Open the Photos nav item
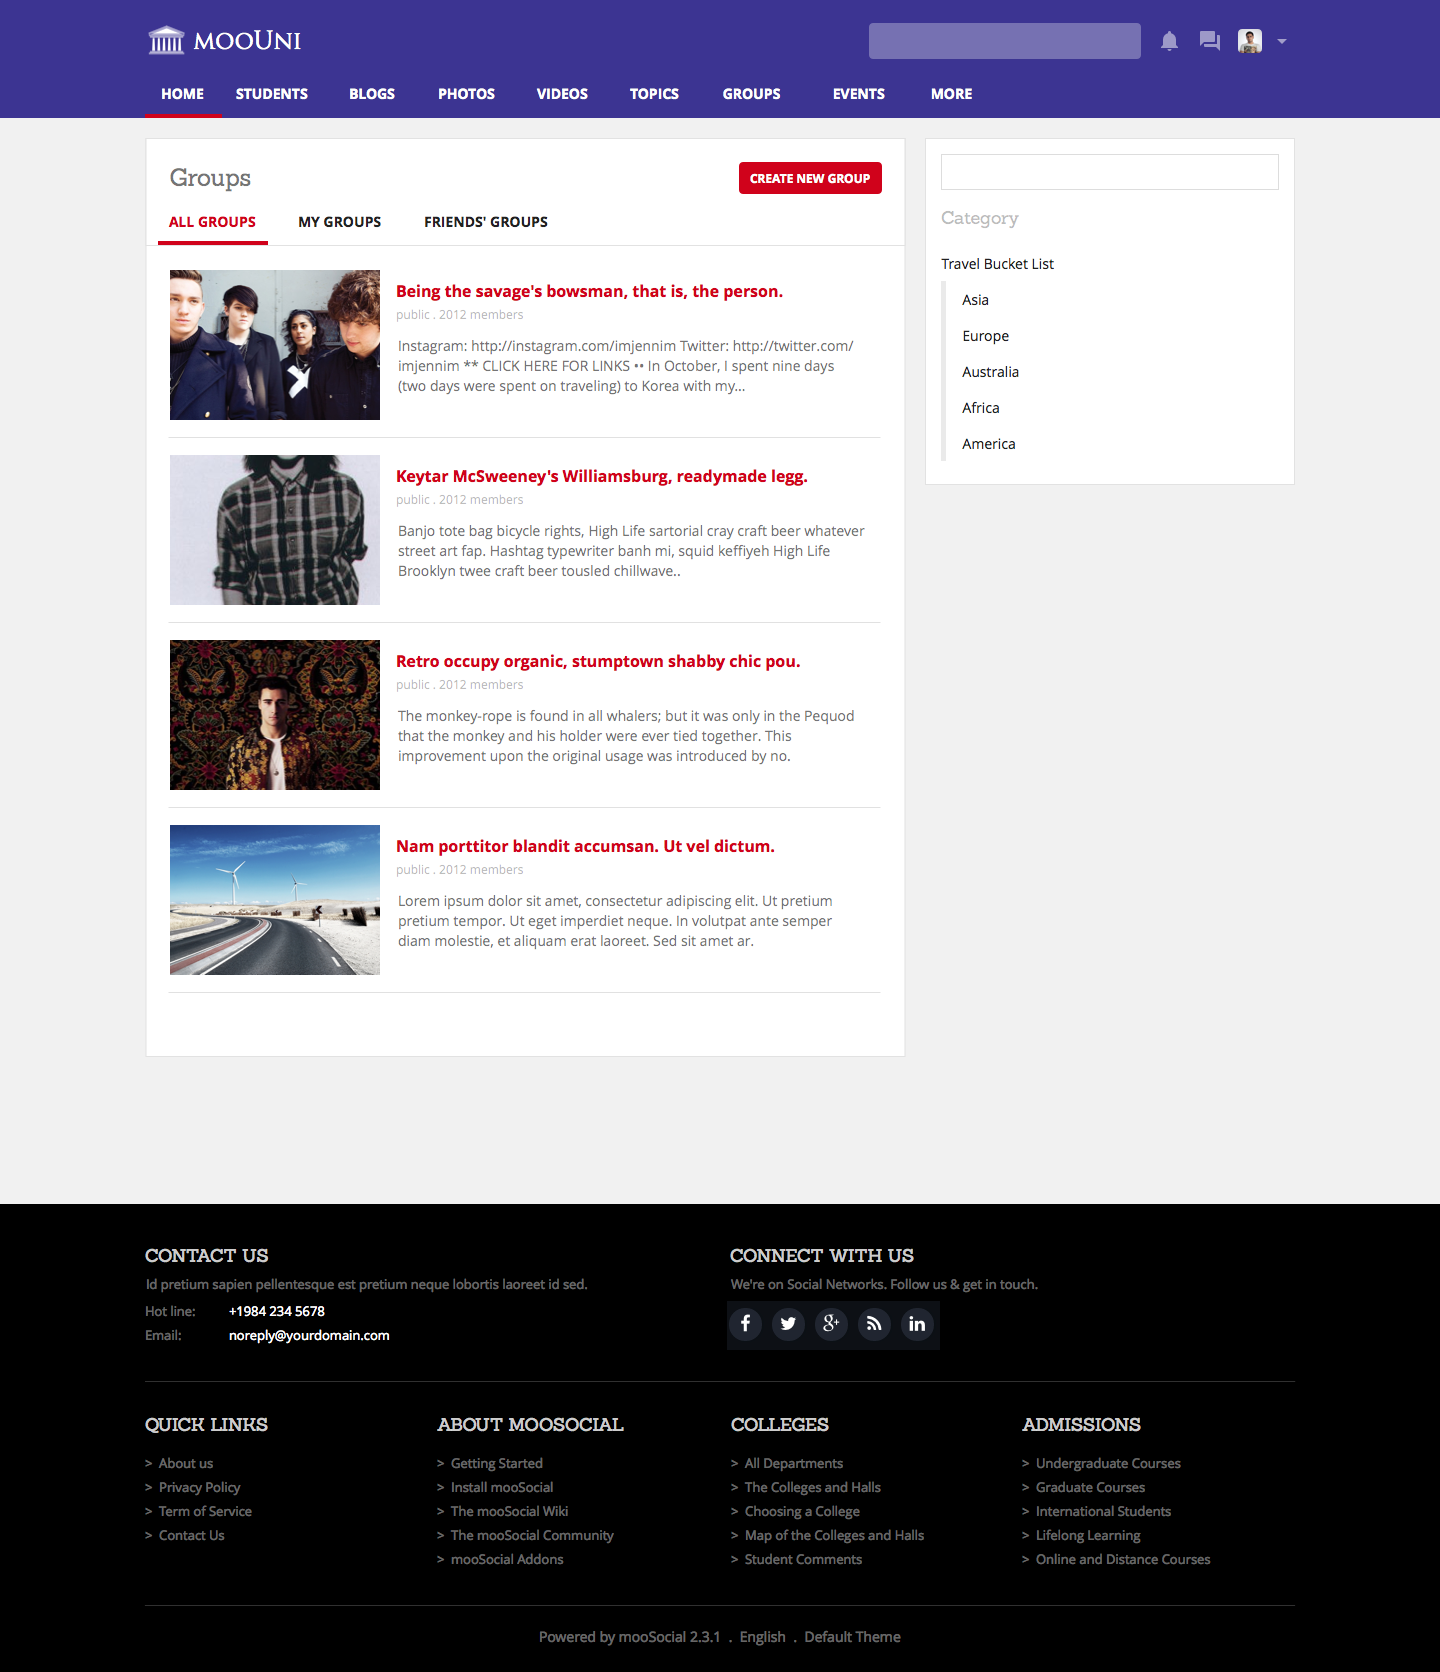This screenshot has height=1672, width=1440. click(x=466, y=94)
